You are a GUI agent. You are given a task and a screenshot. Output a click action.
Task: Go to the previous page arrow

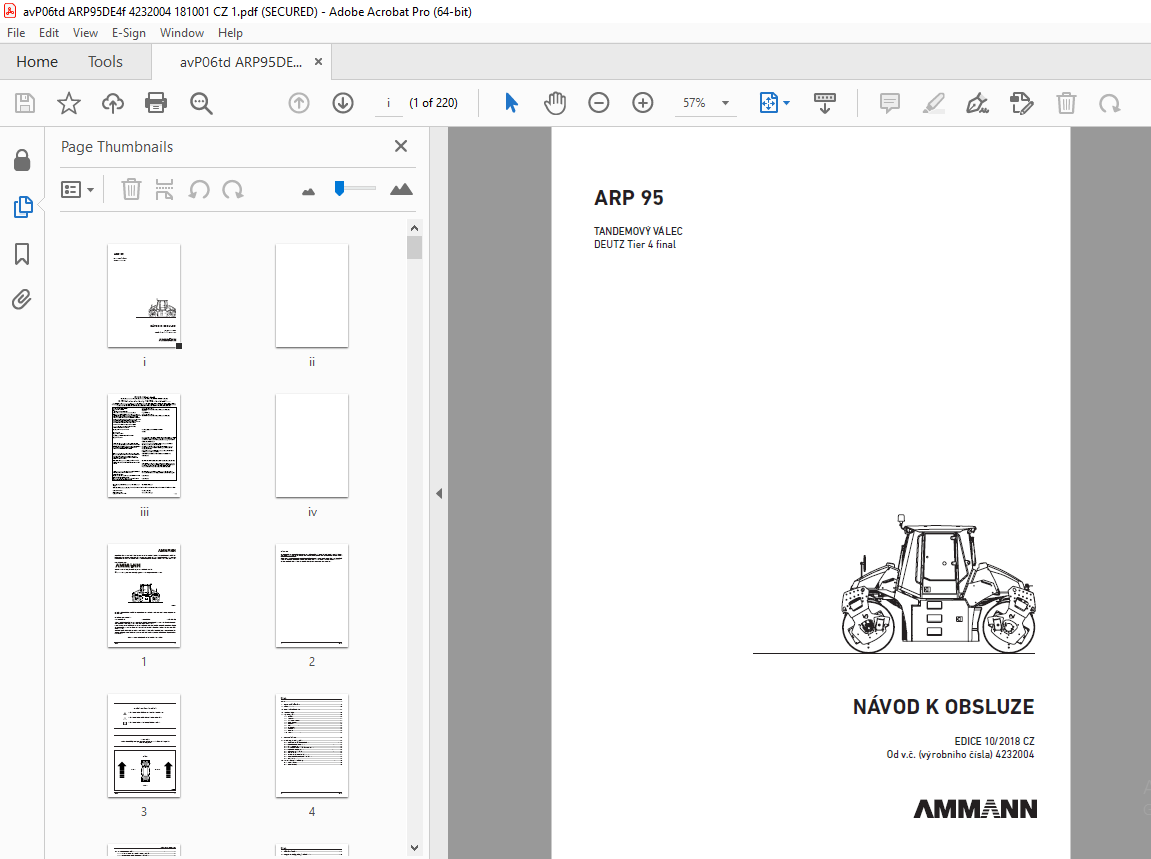coord(299,103)
